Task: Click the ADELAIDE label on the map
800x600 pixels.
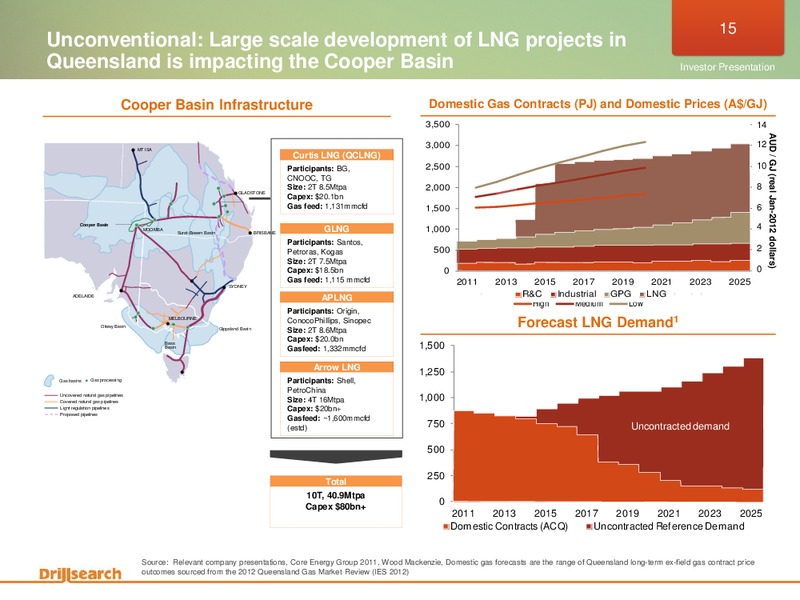Action: (x=83, y=296)
